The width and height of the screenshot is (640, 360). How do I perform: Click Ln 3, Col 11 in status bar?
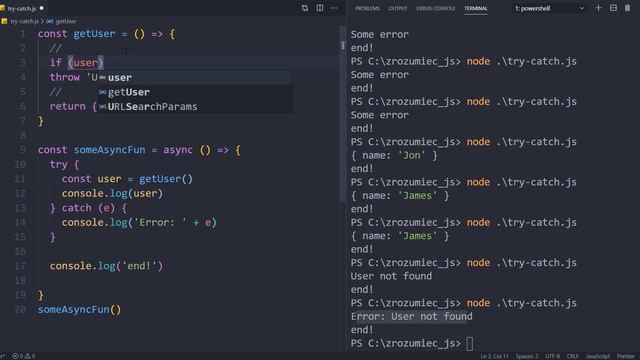[x=494, y=356]
